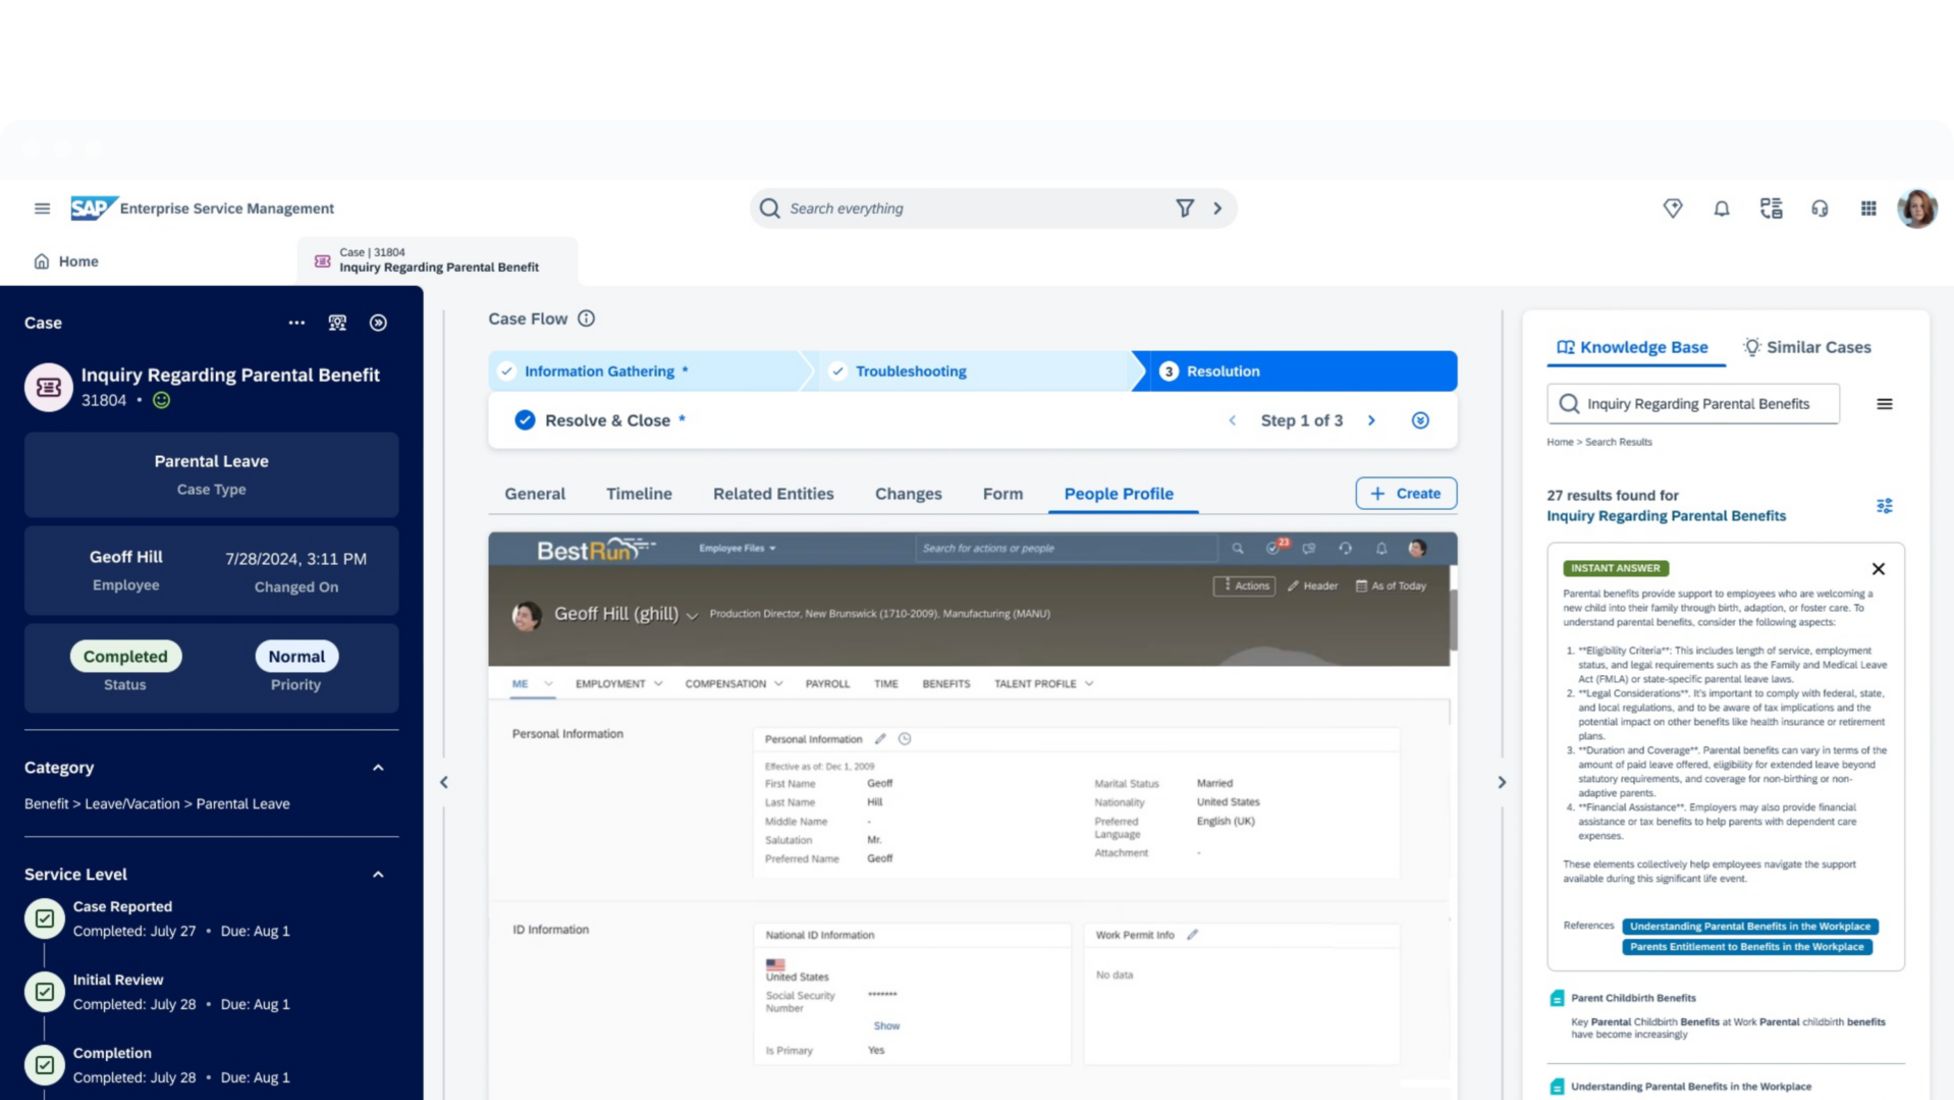1954x1100 pixels.
Task: Toggle Case Reported service level checkbox
Action: [x=45, y=918]
